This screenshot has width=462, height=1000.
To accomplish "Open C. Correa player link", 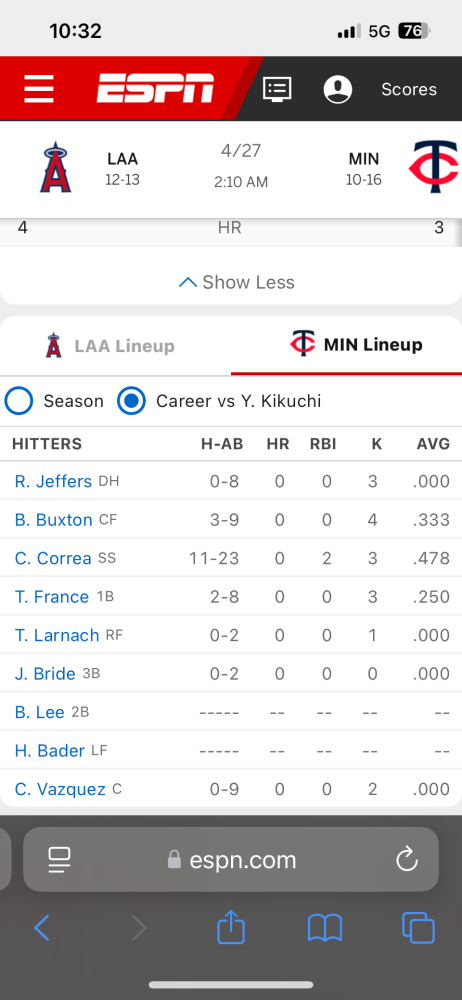I will click(x=53, y=559).
